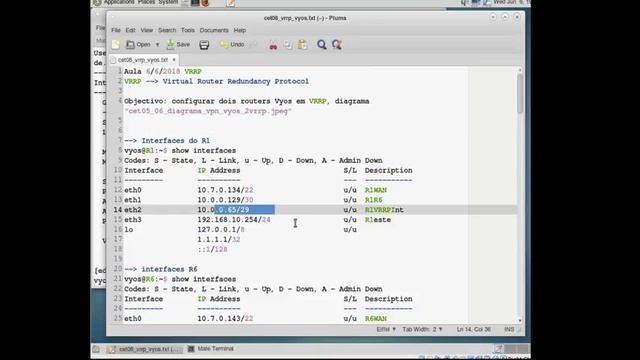
Task: Open Find with the magnifier icon
Action: 322,45
